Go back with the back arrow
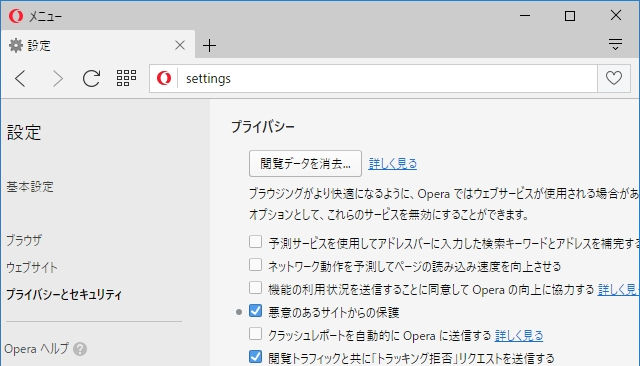 coord(21,78)
